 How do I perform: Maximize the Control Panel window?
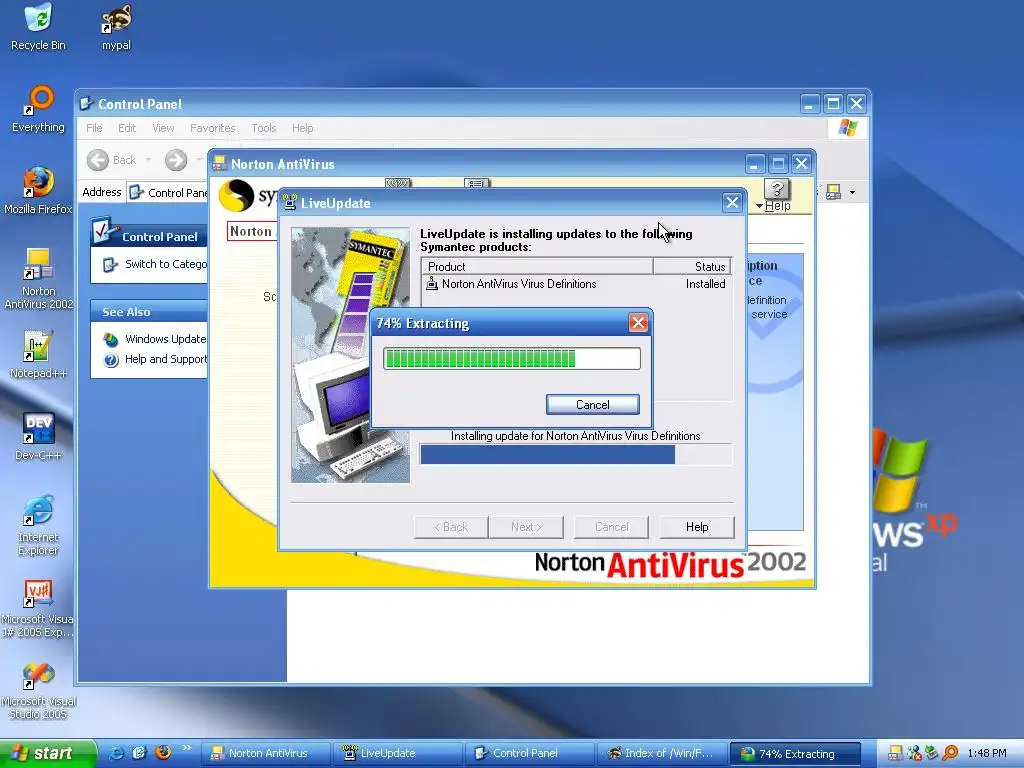click(833, 104)
